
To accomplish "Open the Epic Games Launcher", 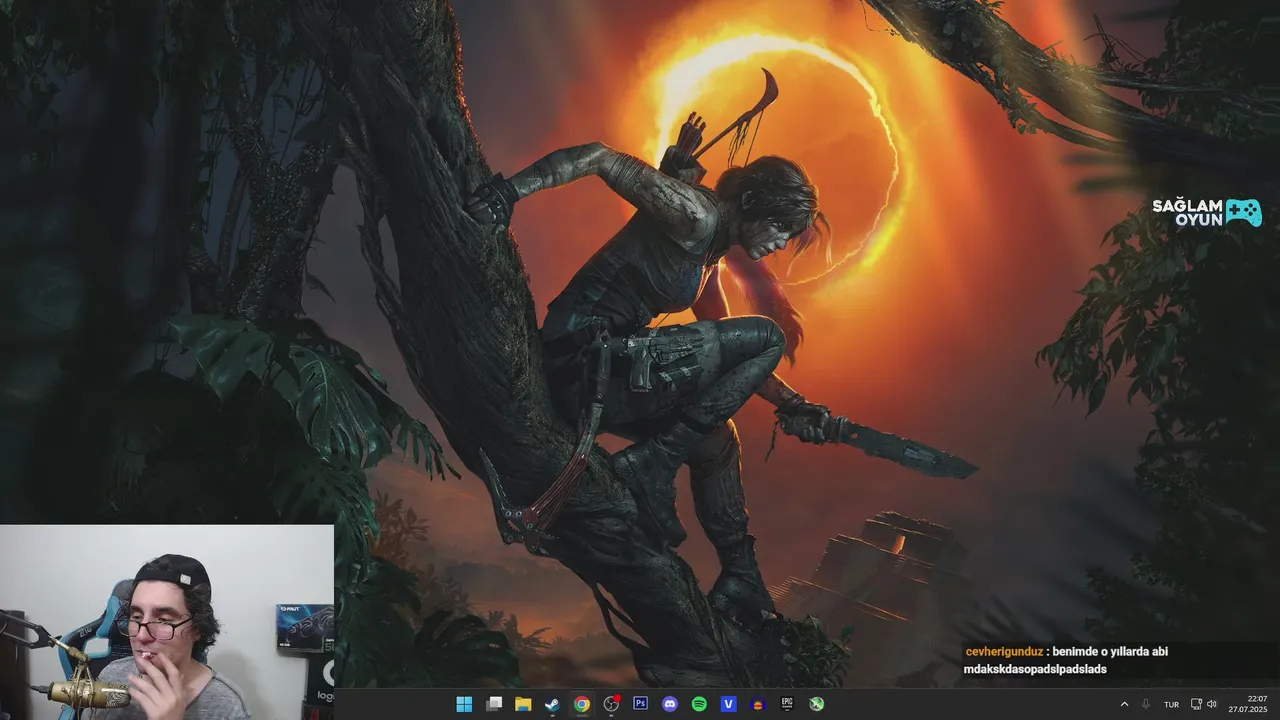I will click(x=787, y=704).
